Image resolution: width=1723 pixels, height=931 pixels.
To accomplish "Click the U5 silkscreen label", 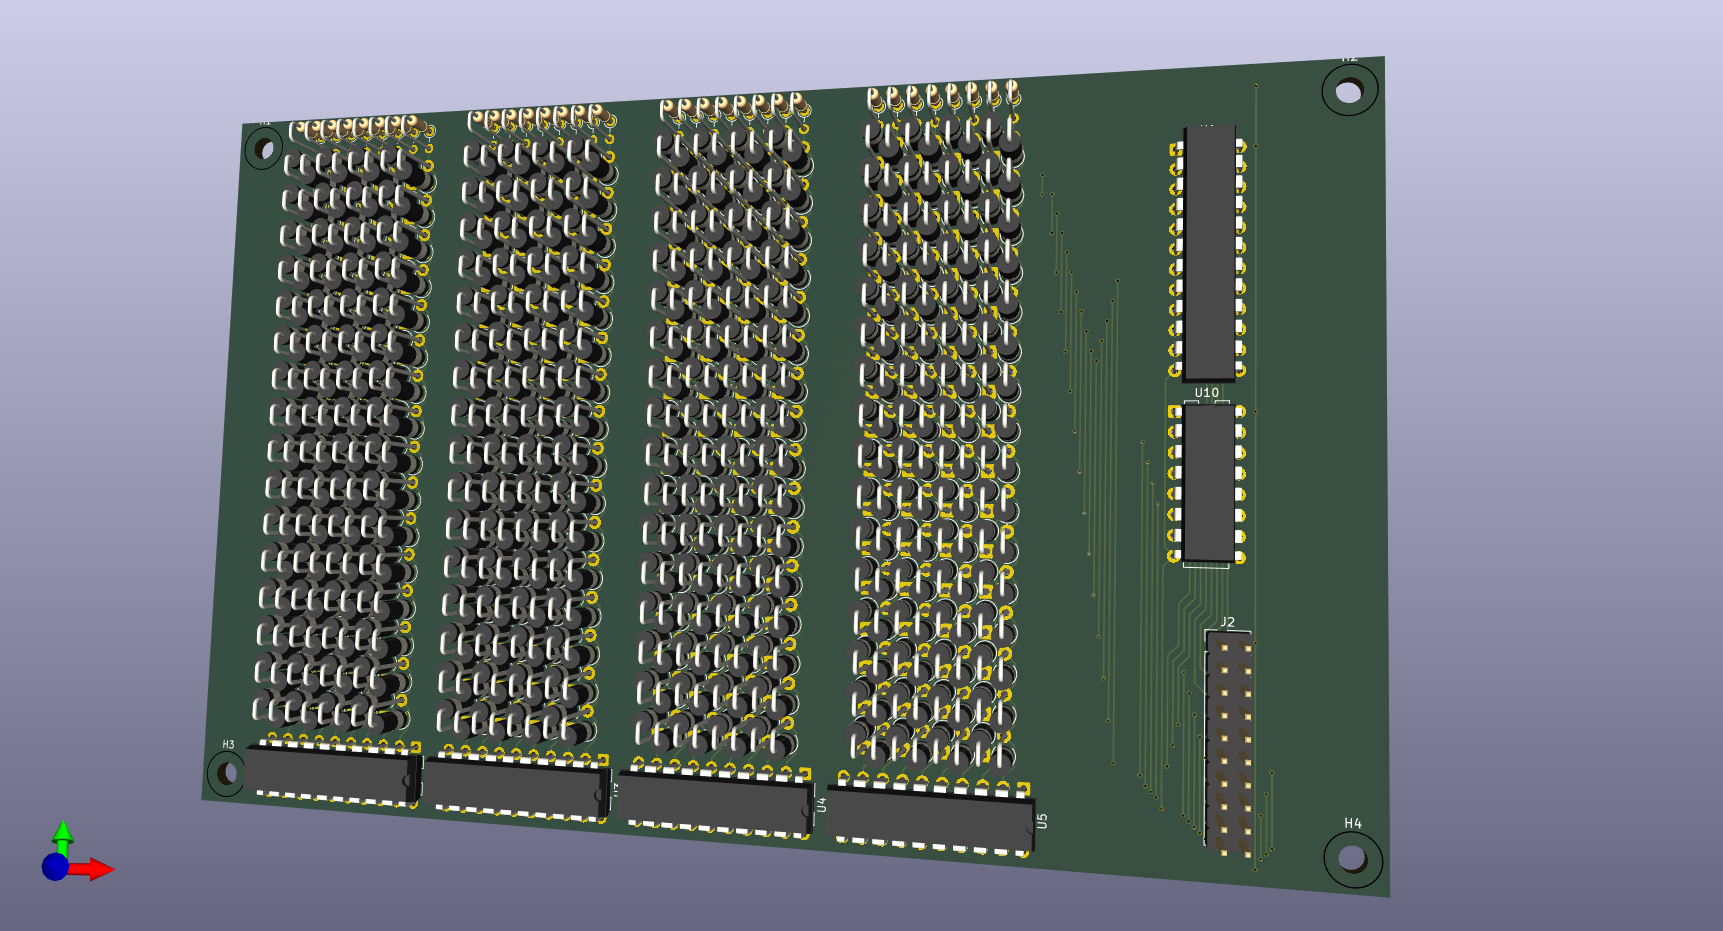I will tap(1042, 821).
